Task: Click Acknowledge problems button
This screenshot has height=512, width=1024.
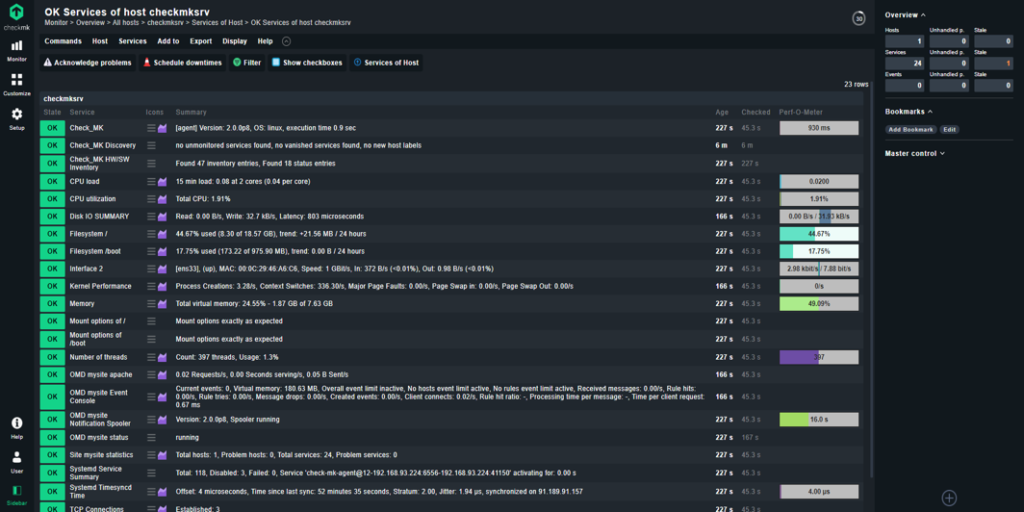Action: [88, 63]
